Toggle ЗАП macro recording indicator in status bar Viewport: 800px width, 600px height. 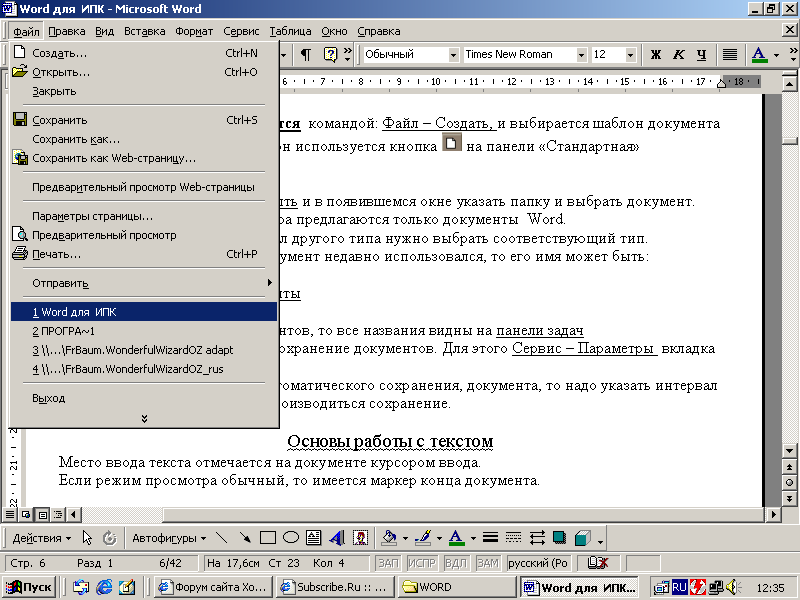pyautogui.click(x=388, y=563)
